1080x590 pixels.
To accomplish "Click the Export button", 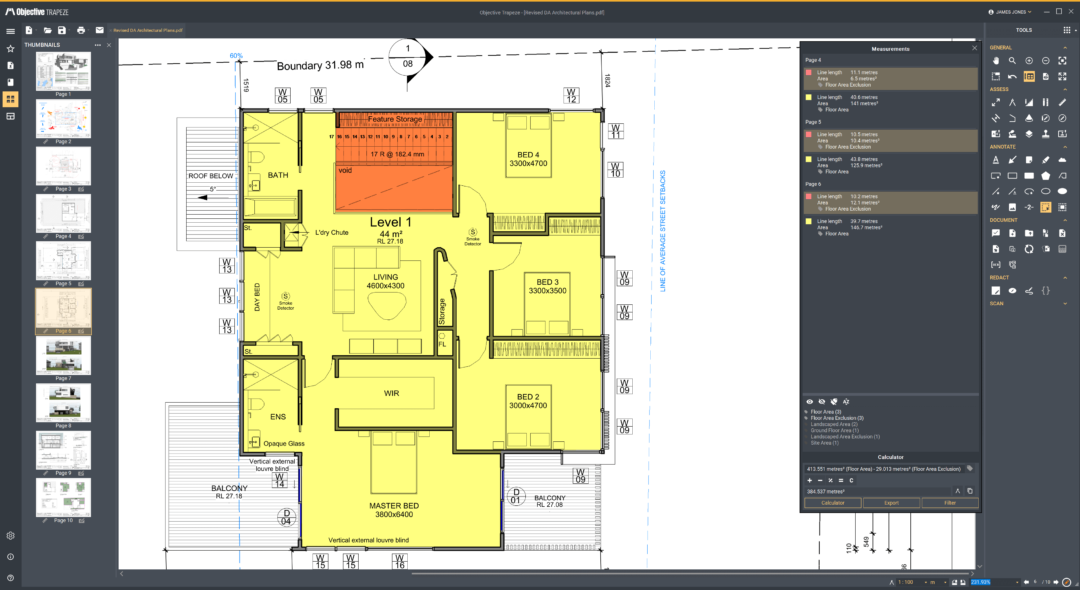I will pos(891,503).
